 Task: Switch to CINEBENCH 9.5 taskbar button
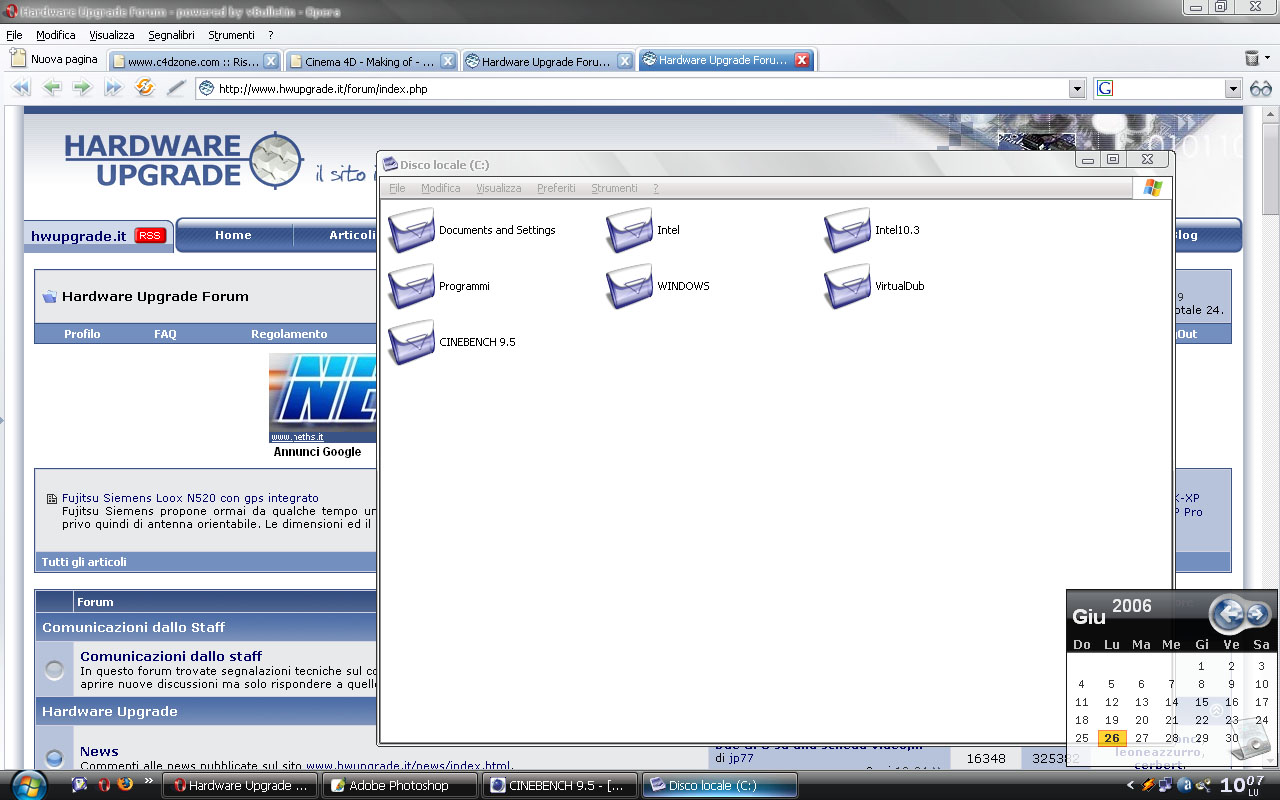click(x=558, y=785)
